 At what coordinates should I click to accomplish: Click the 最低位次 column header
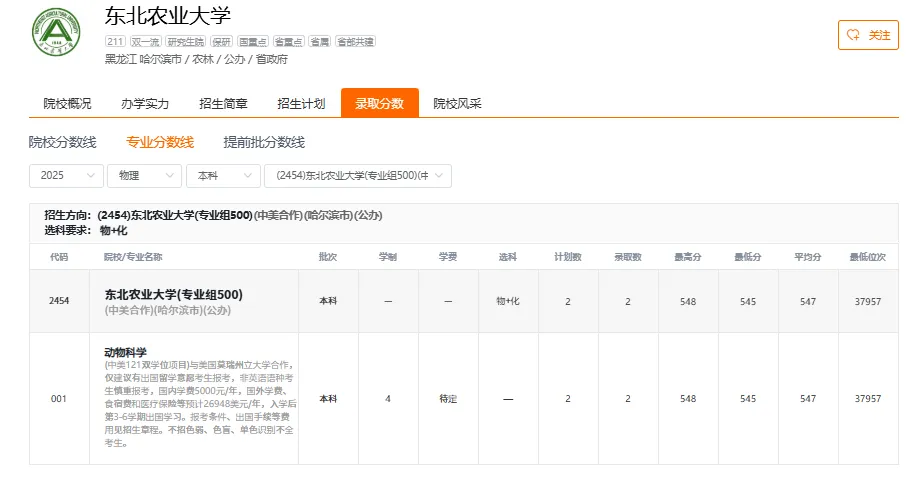tap(868, 256)
